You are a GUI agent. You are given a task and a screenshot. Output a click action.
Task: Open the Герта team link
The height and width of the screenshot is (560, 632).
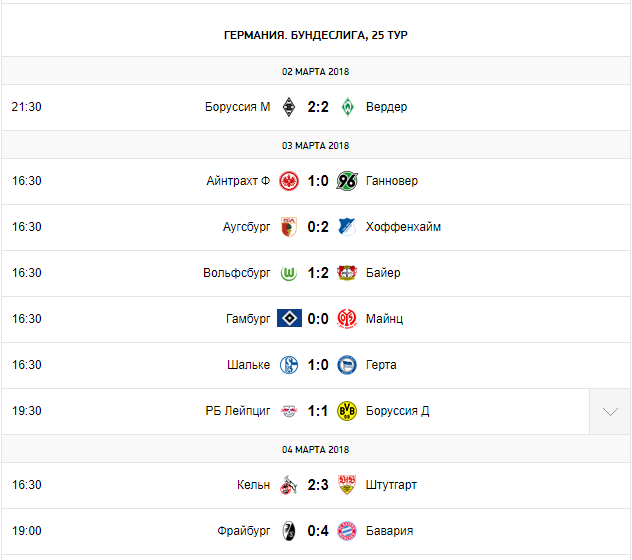pos(381,365)
